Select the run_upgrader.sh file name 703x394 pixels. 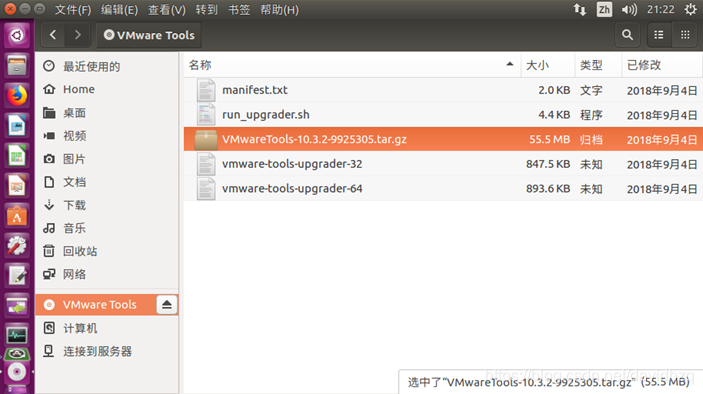coord(265,115)
